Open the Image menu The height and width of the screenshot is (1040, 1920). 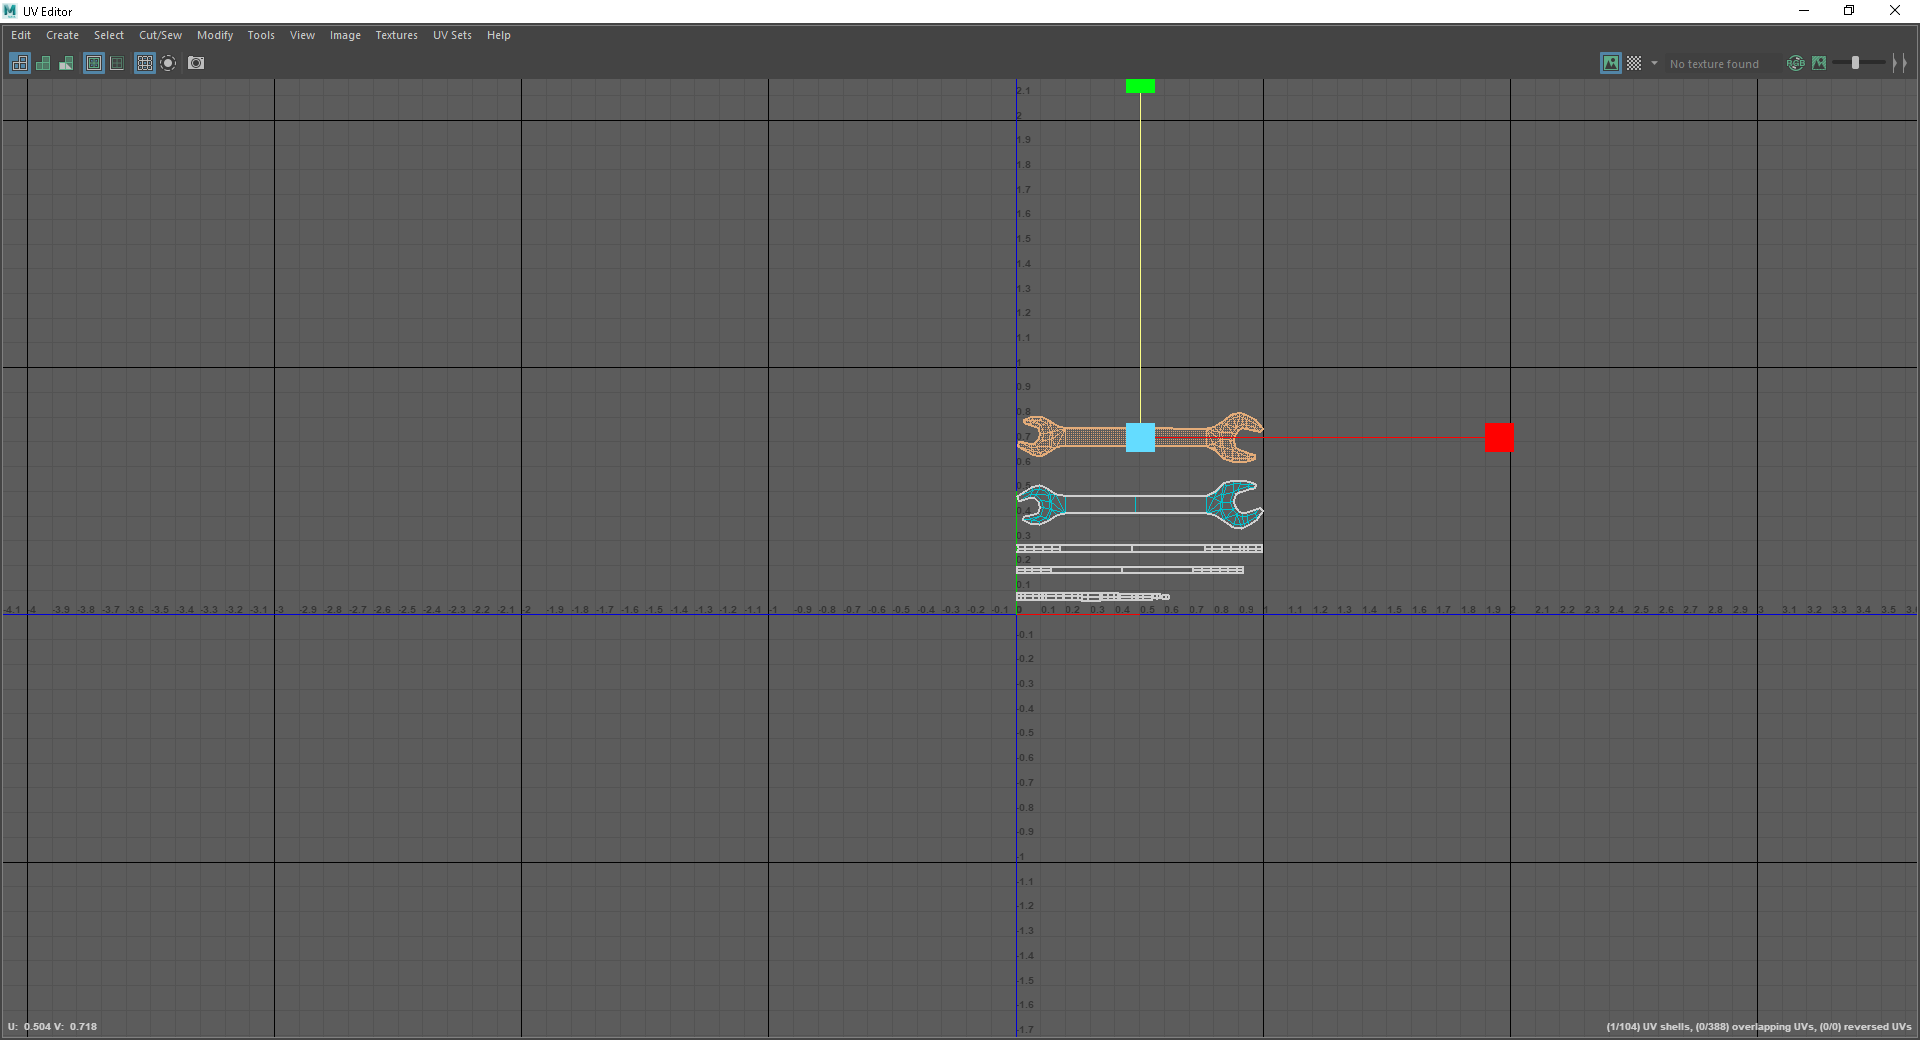click(x=345, y=35)
